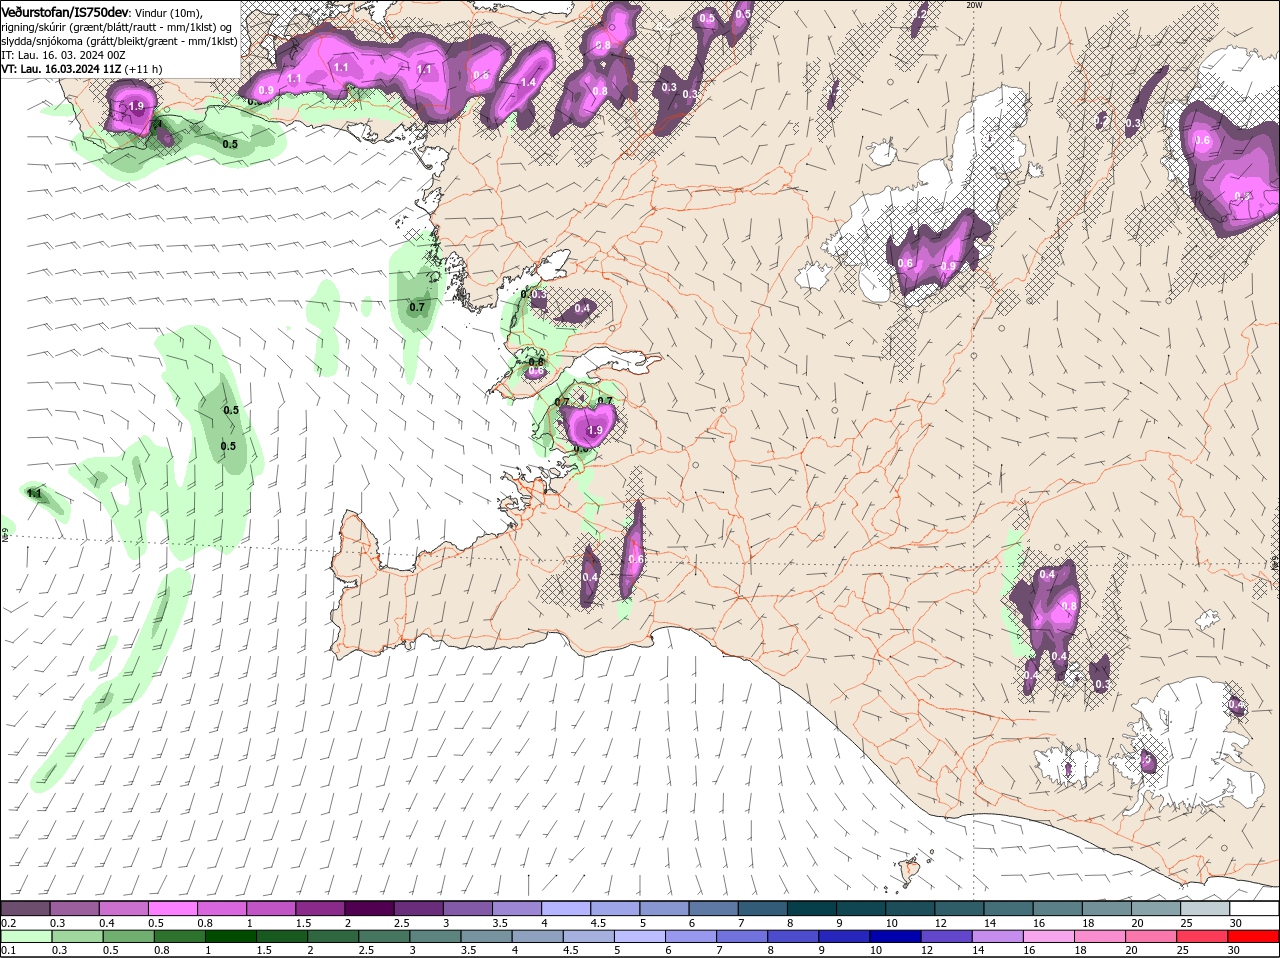
Task: Select lower legend swatch between 0.5 and 0.8
Action: pyautogui.click(x=128, y=936)
